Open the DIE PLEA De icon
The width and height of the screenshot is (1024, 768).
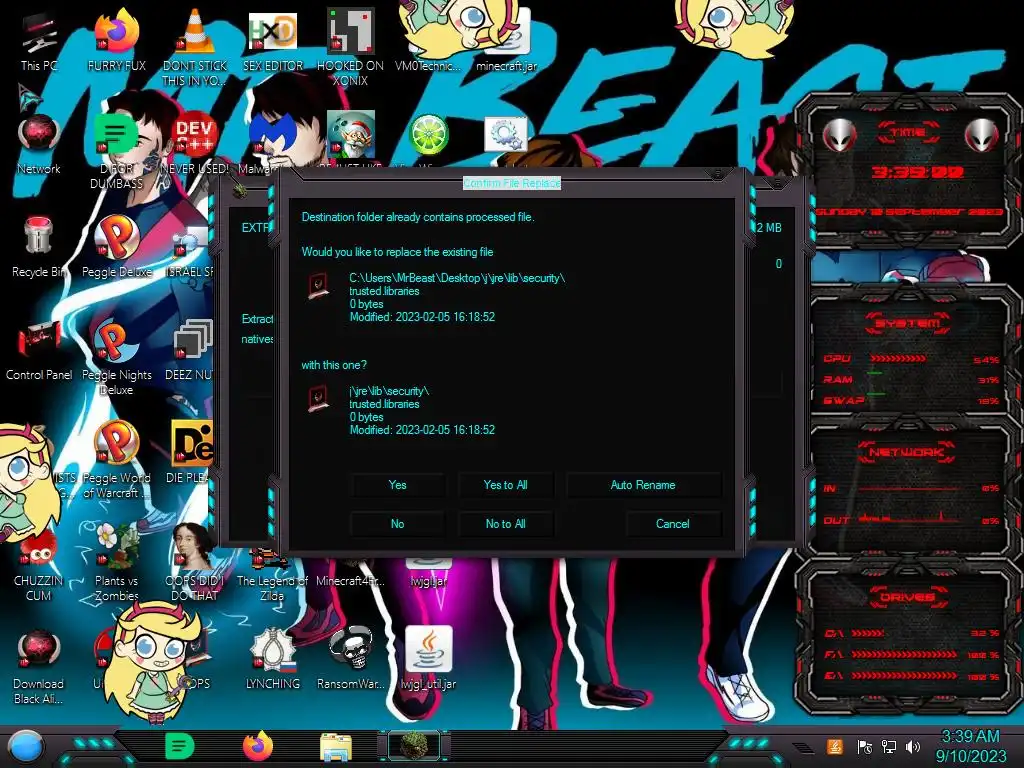click(x=192, y=452)
